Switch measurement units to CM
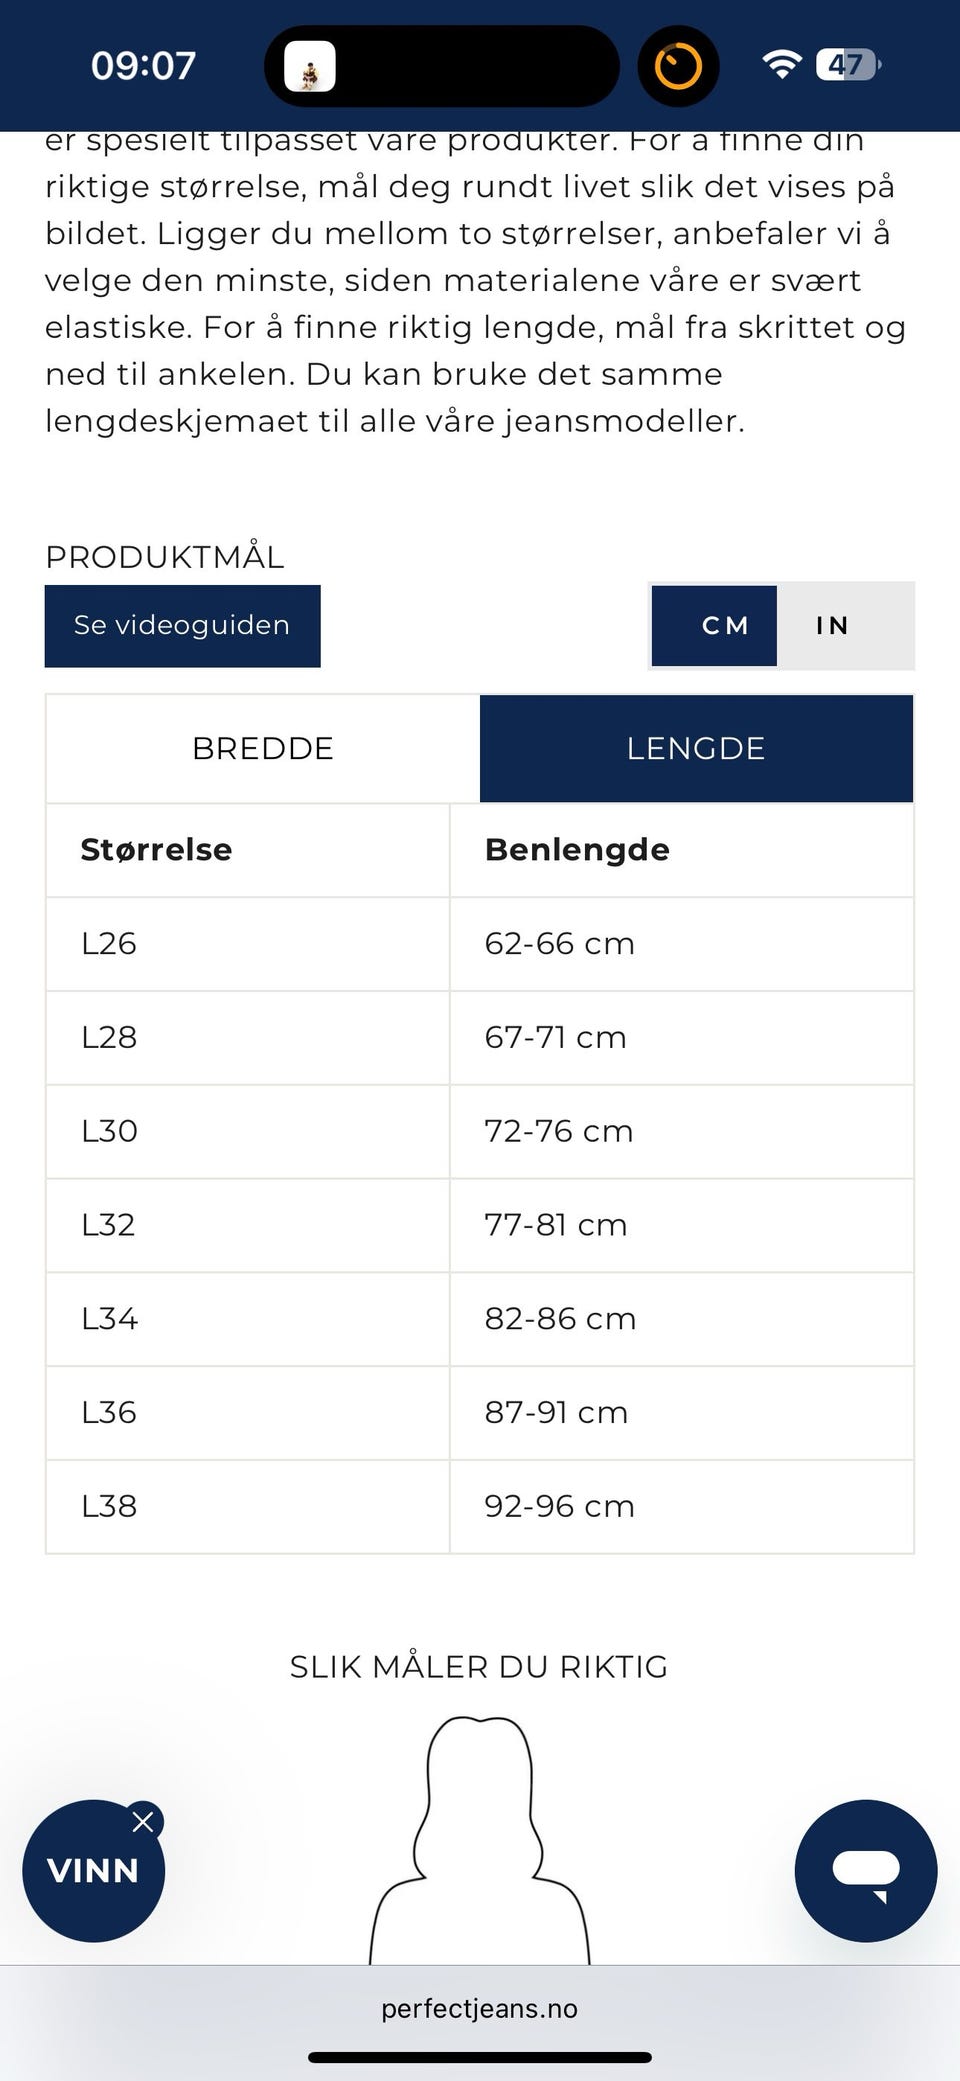The image size is (960, 2081). (x=714, y=625)
